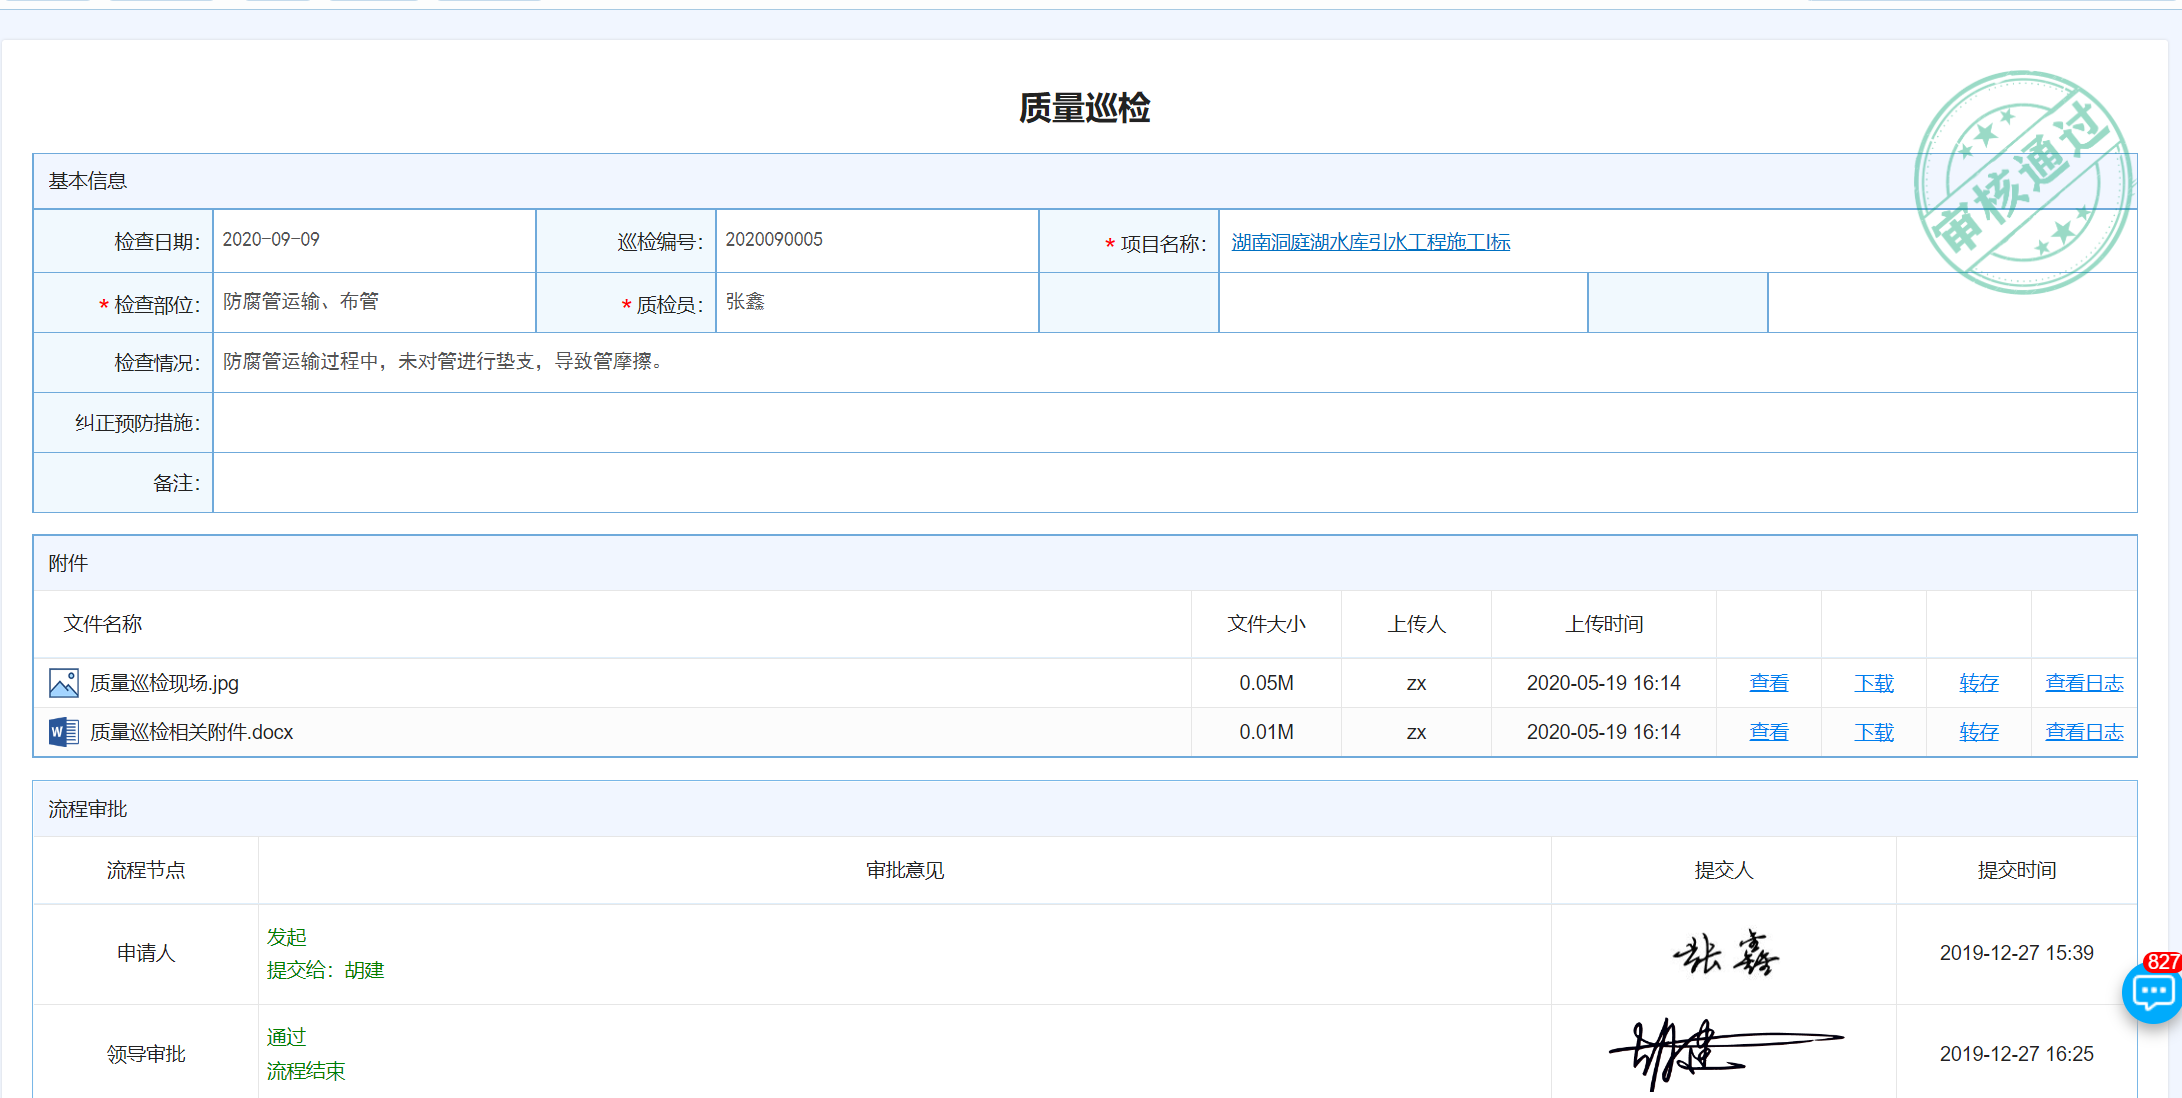This screenshot has height=1098, width=2182.
Task: Click the 质量巡检现场.jpg file name
Action: [x=164, y=683]
